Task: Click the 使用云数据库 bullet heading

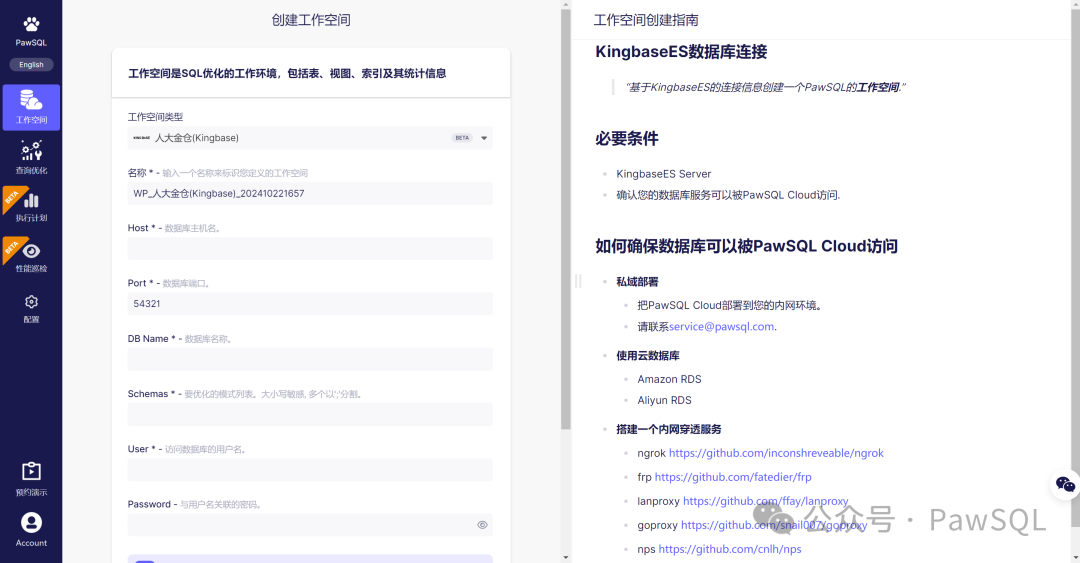Action: (647, 356)
